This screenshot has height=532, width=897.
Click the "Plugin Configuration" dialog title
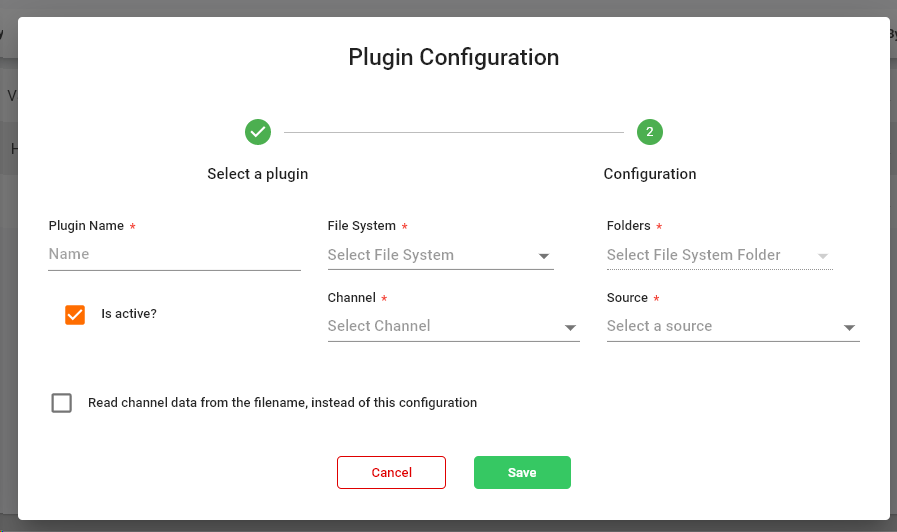453,57
